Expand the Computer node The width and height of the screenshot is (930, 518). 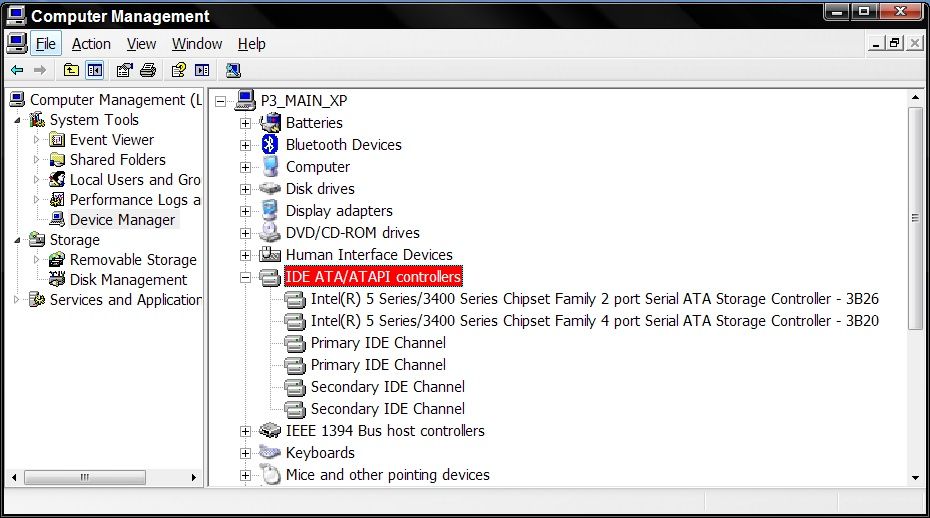click(245, 167)
